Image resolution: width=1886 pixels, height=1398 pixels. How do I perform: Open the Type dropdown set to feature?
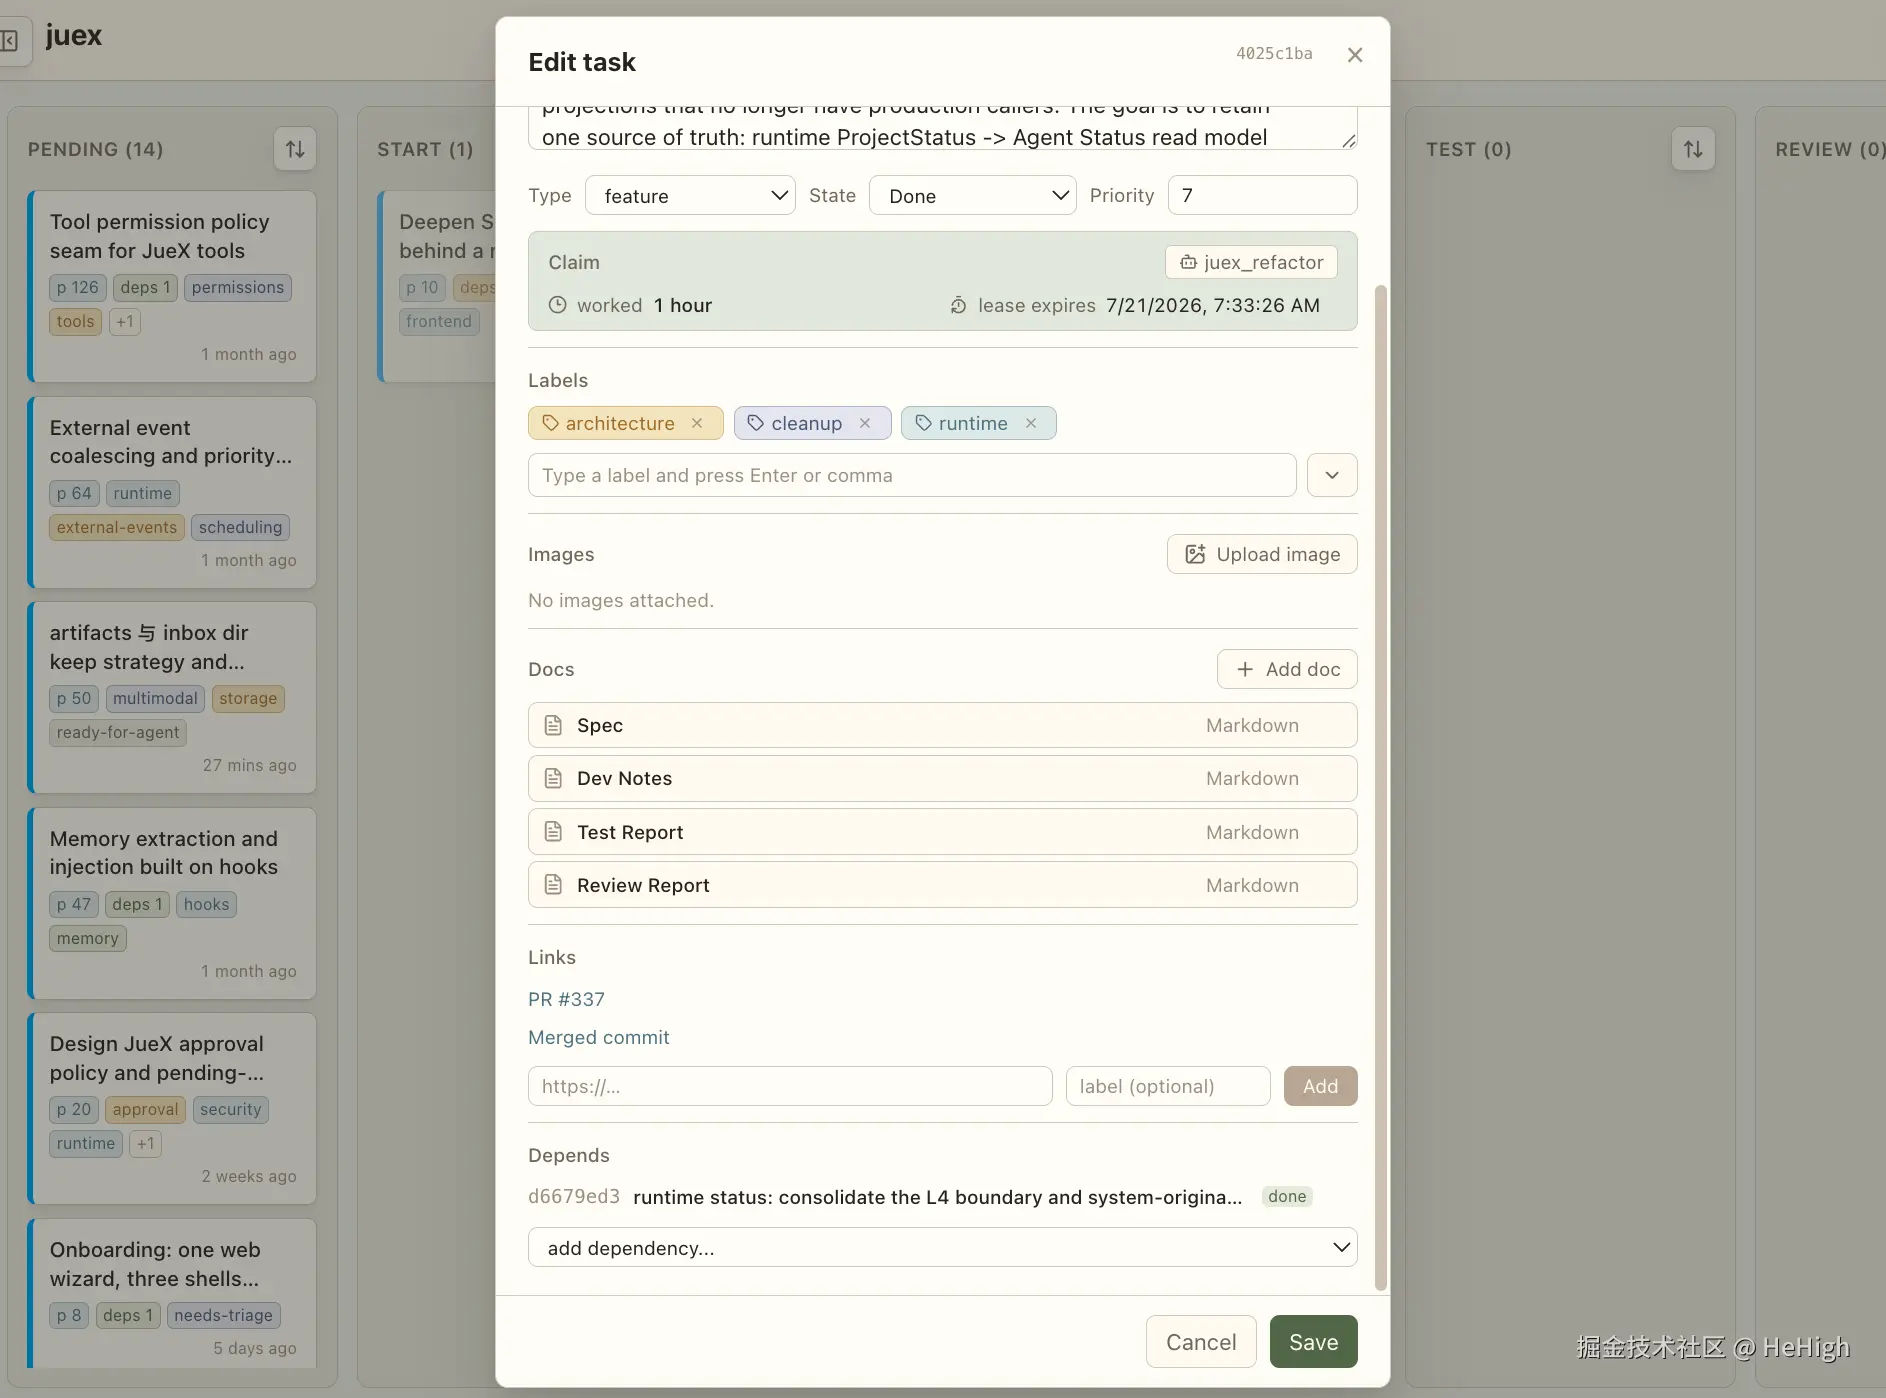pos(690,195)
